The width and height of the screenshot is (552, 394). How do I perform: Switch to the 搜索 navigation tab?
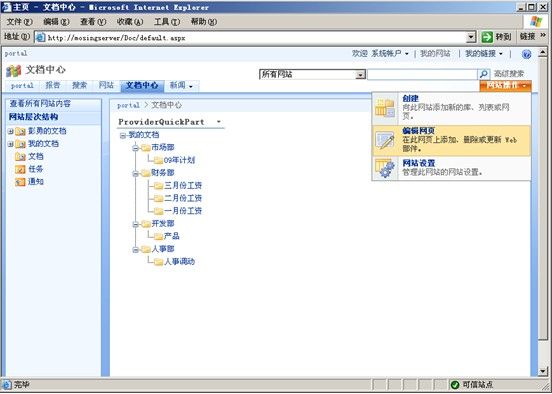click(x=79, y=86)
